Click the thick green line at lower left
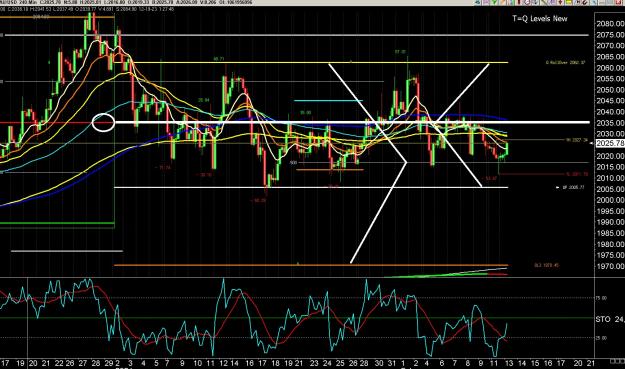625x369 pixels. [x=57, y=223]
